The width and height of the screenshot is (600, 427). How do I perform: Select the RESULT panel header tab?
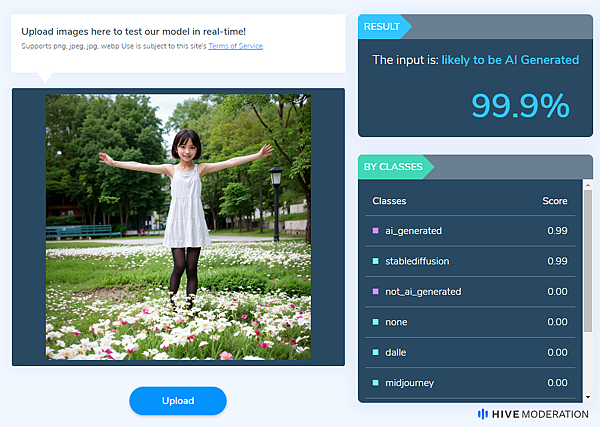pyautogui.click(x=385, y=26)
